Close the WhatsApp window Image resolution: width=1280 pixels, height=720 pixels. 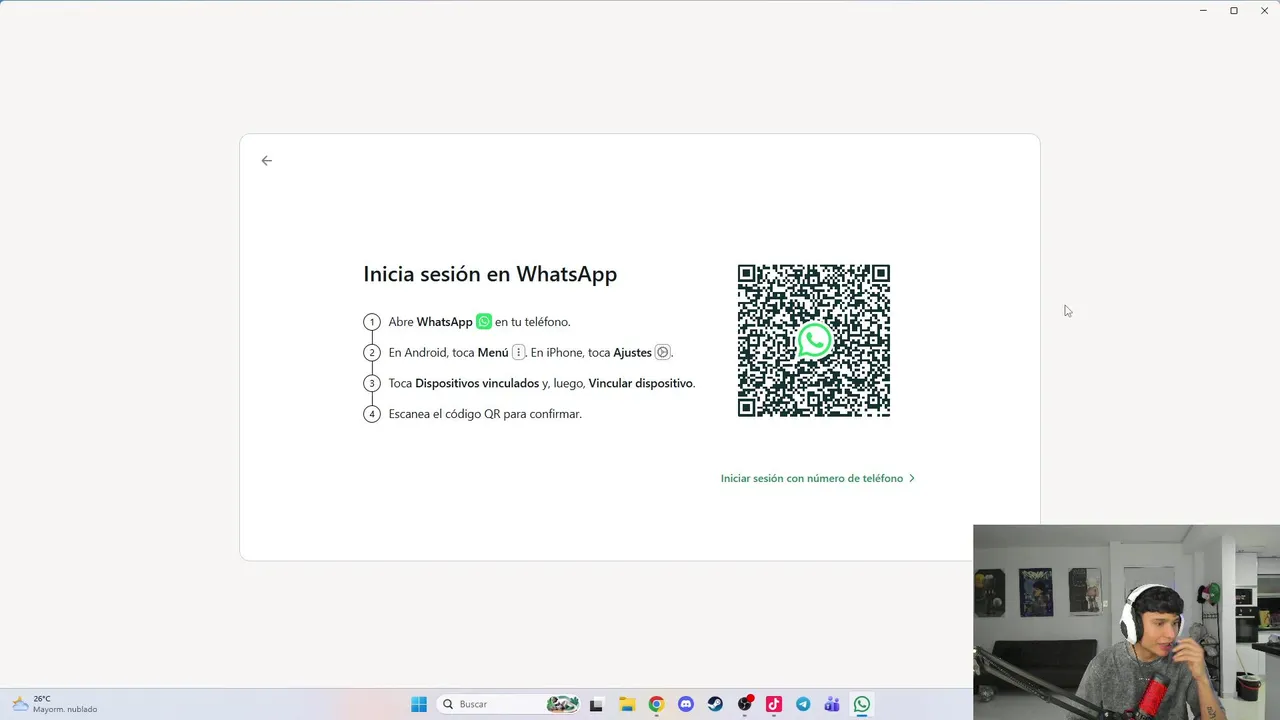pos(1264,10)
